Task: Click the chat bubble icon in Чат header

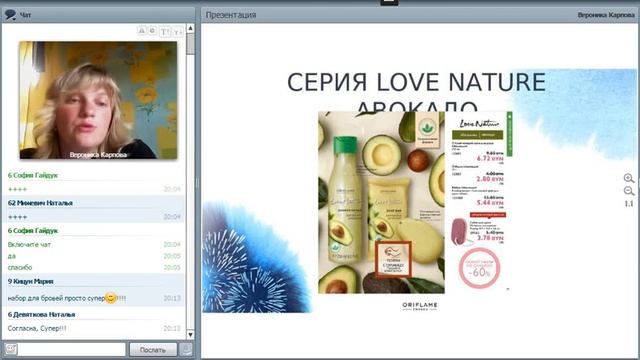Action: pyautogui.click(x=10, y=15)
